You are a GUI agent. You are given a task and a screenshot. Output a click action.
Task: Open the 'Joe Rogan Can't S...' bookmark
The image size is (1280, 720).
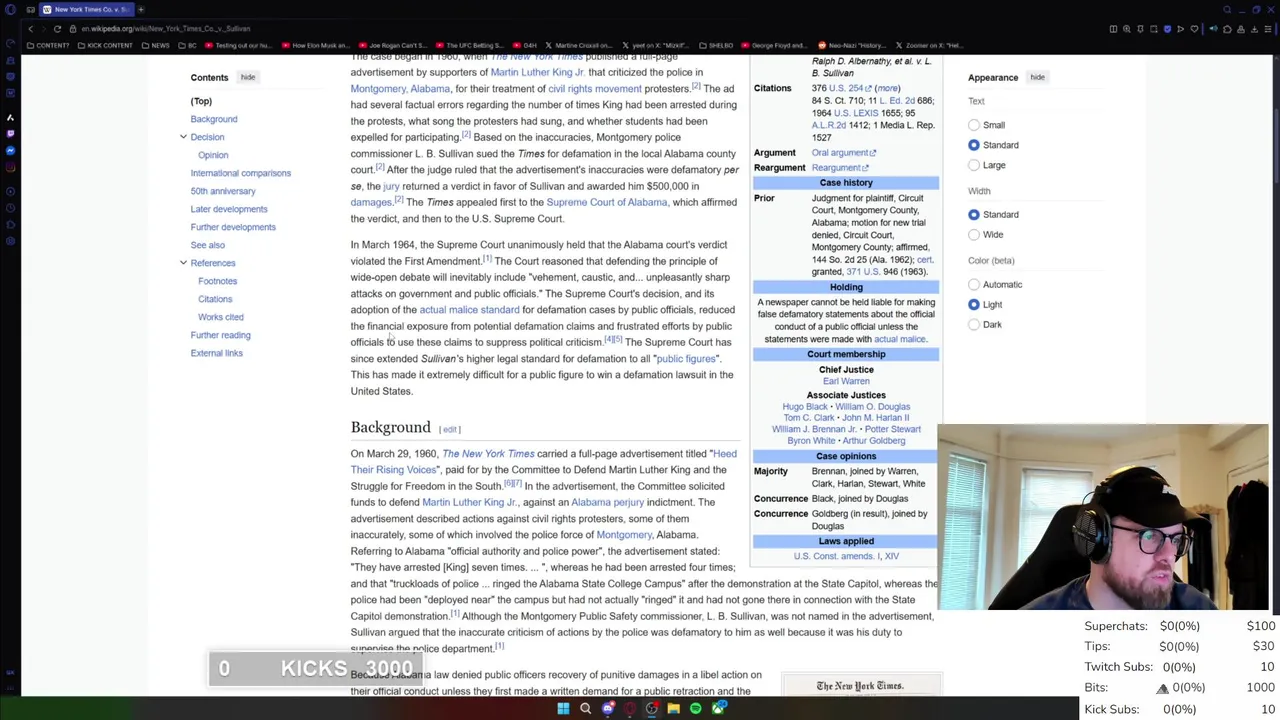click(392, 45)
